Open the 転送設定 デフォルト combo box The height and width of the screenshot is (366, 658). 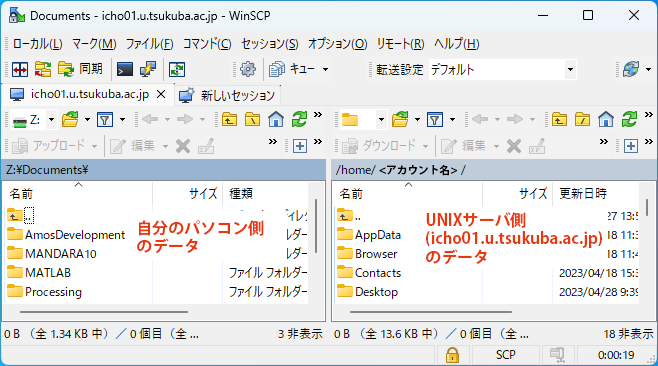pyautogui.click(x=502, y=70)
